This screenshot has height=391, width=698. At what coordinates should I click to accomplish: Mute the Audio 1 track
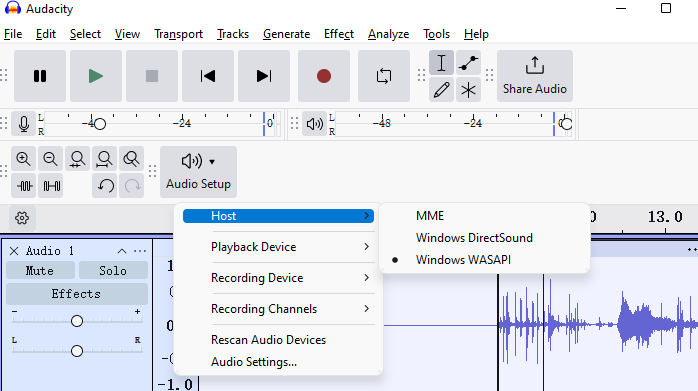(40, 271)
